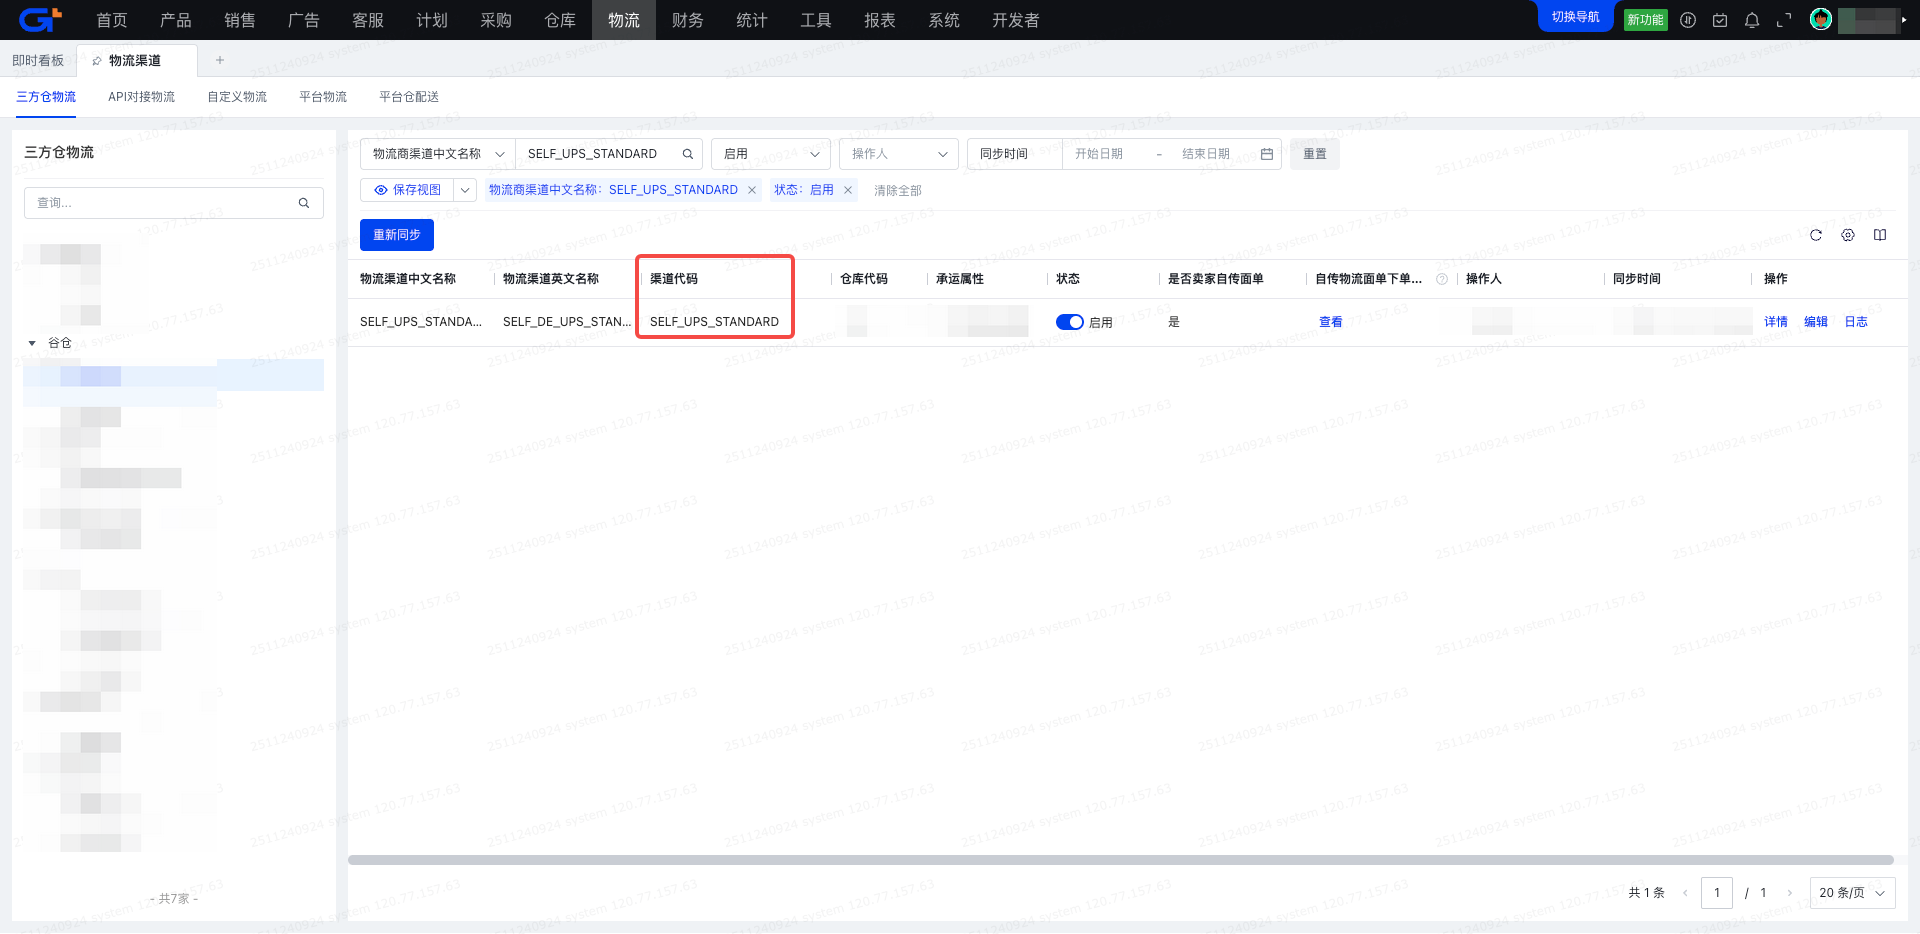Switch to 平台仓配送 tab

(x=409, y=97)
